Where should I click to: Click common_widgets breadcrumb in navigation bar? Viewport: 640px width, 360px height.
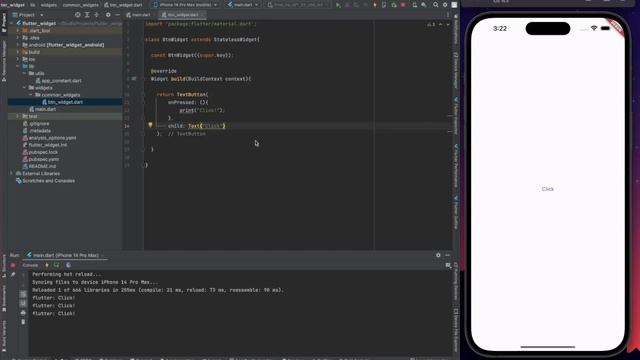pos(81,5)
